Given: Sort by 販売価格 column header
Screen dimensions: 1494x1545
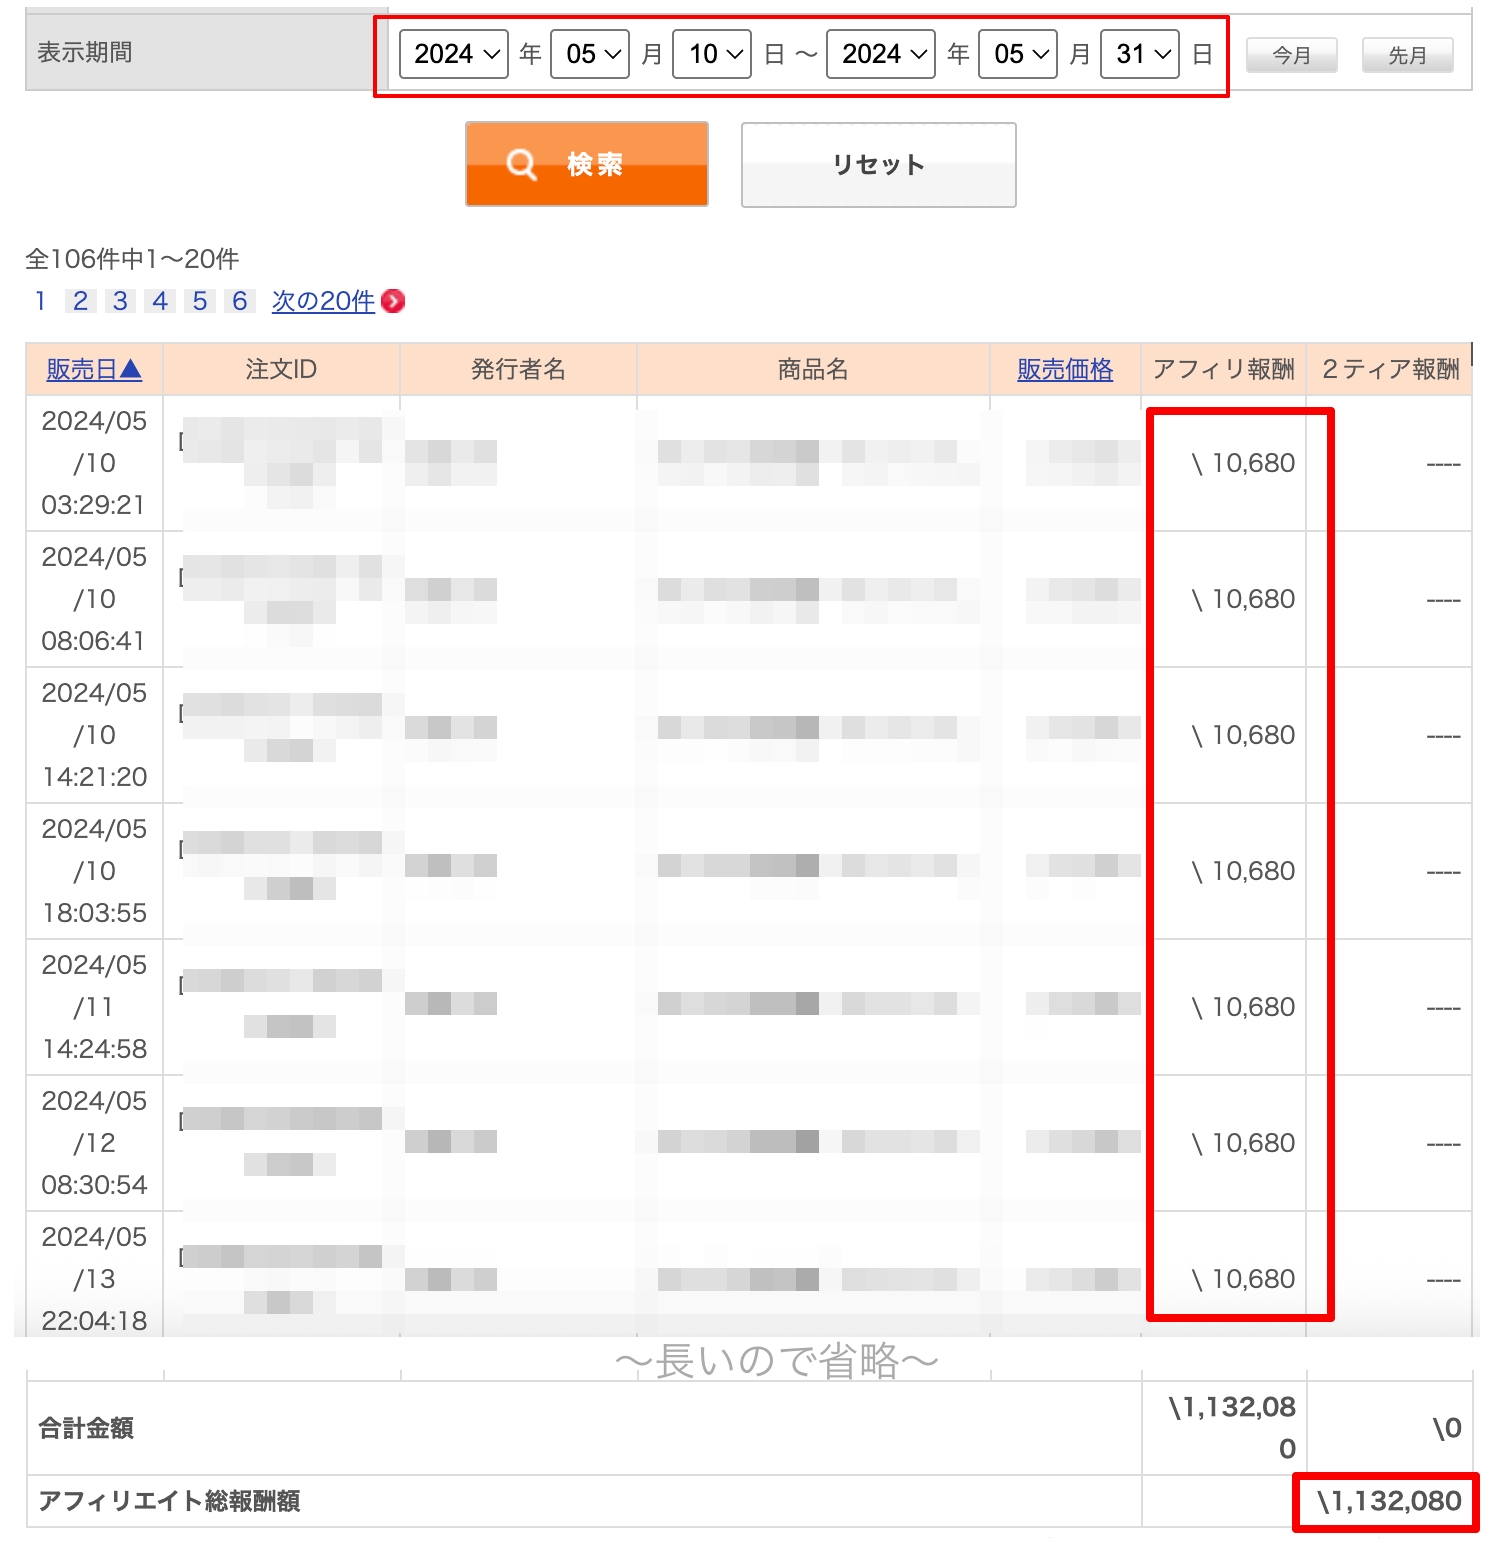Looking at the screenshot, I should point(1065,370).
